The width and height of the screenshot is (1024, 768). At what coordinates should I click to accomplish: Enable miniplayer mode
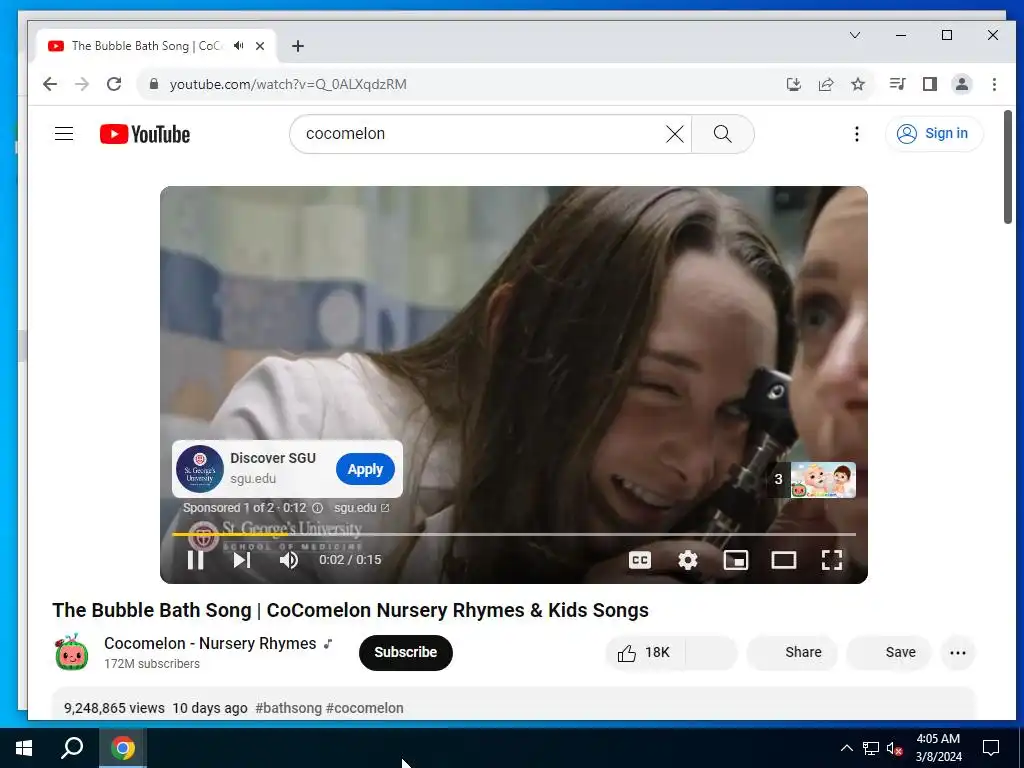[x=736, y=560]
